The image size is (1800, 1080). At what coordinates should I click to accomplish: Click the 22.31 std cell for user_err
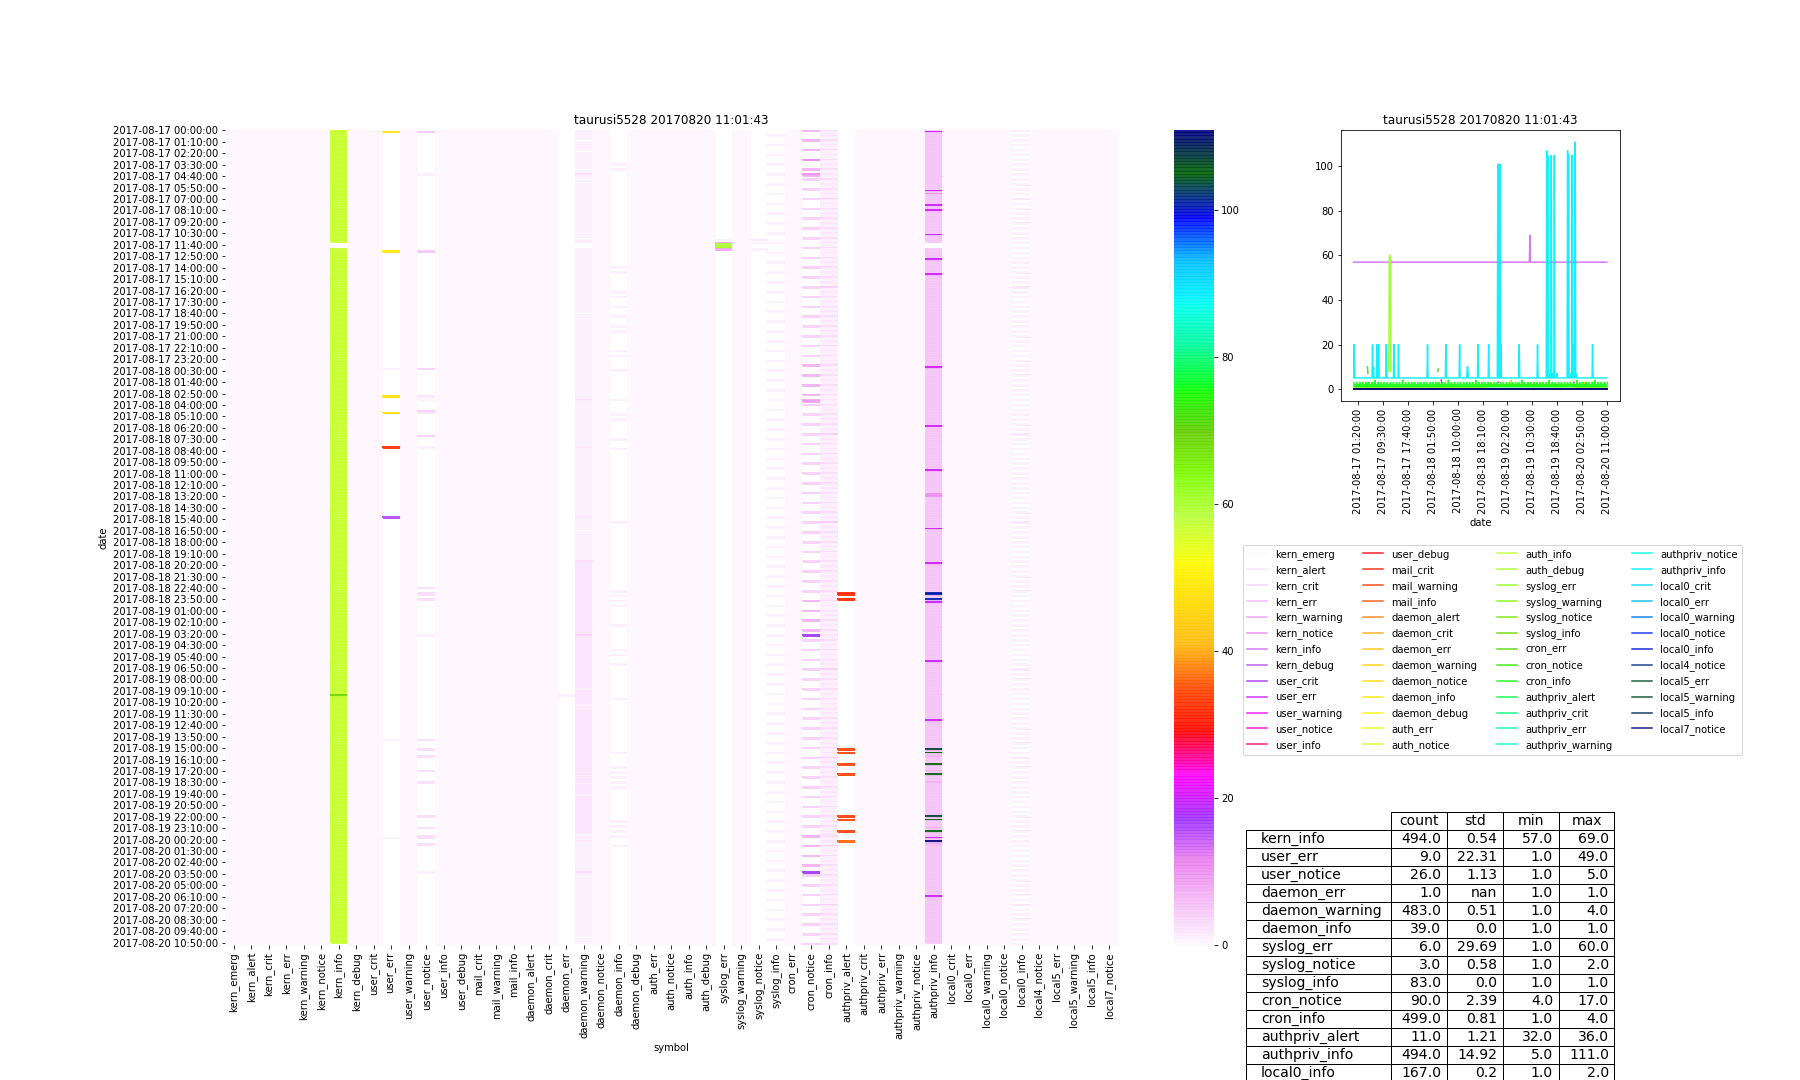point(1474,857)
